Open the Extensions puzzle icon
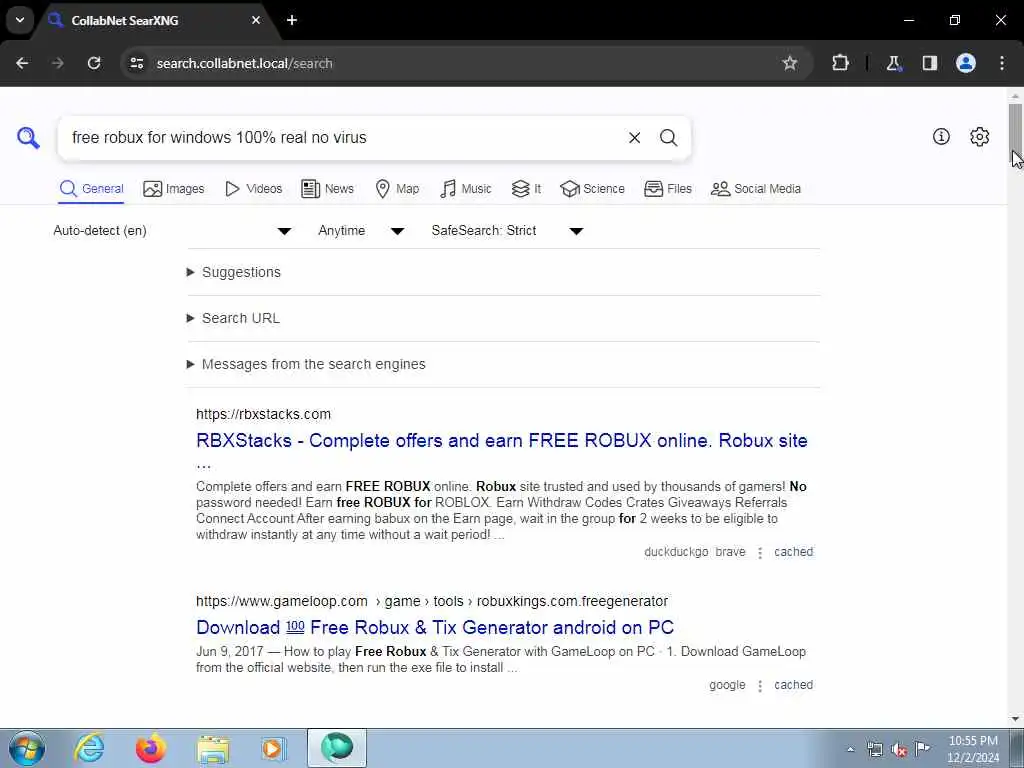Viewport: 1024px width, 768px height. tap(840, 63)
